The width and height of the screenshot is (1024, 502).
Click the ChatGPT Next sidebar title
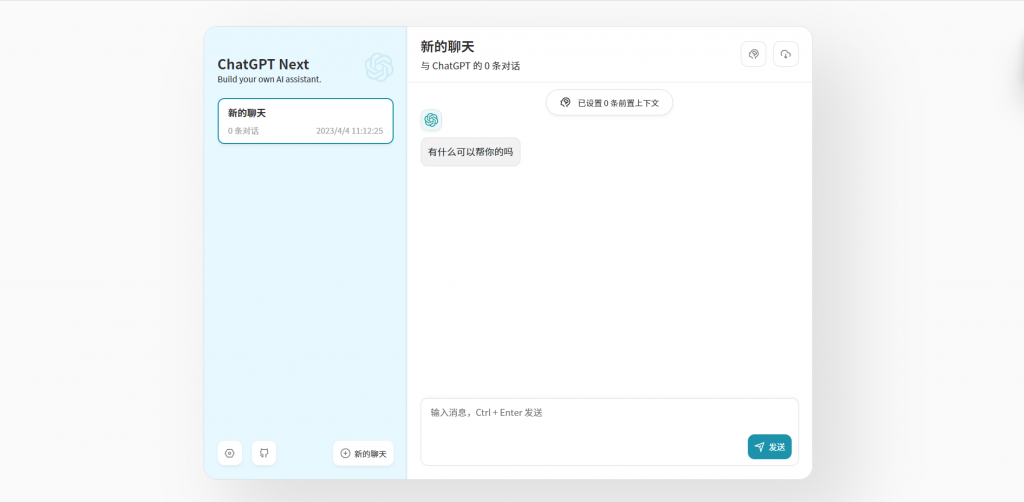click(263, 64)
